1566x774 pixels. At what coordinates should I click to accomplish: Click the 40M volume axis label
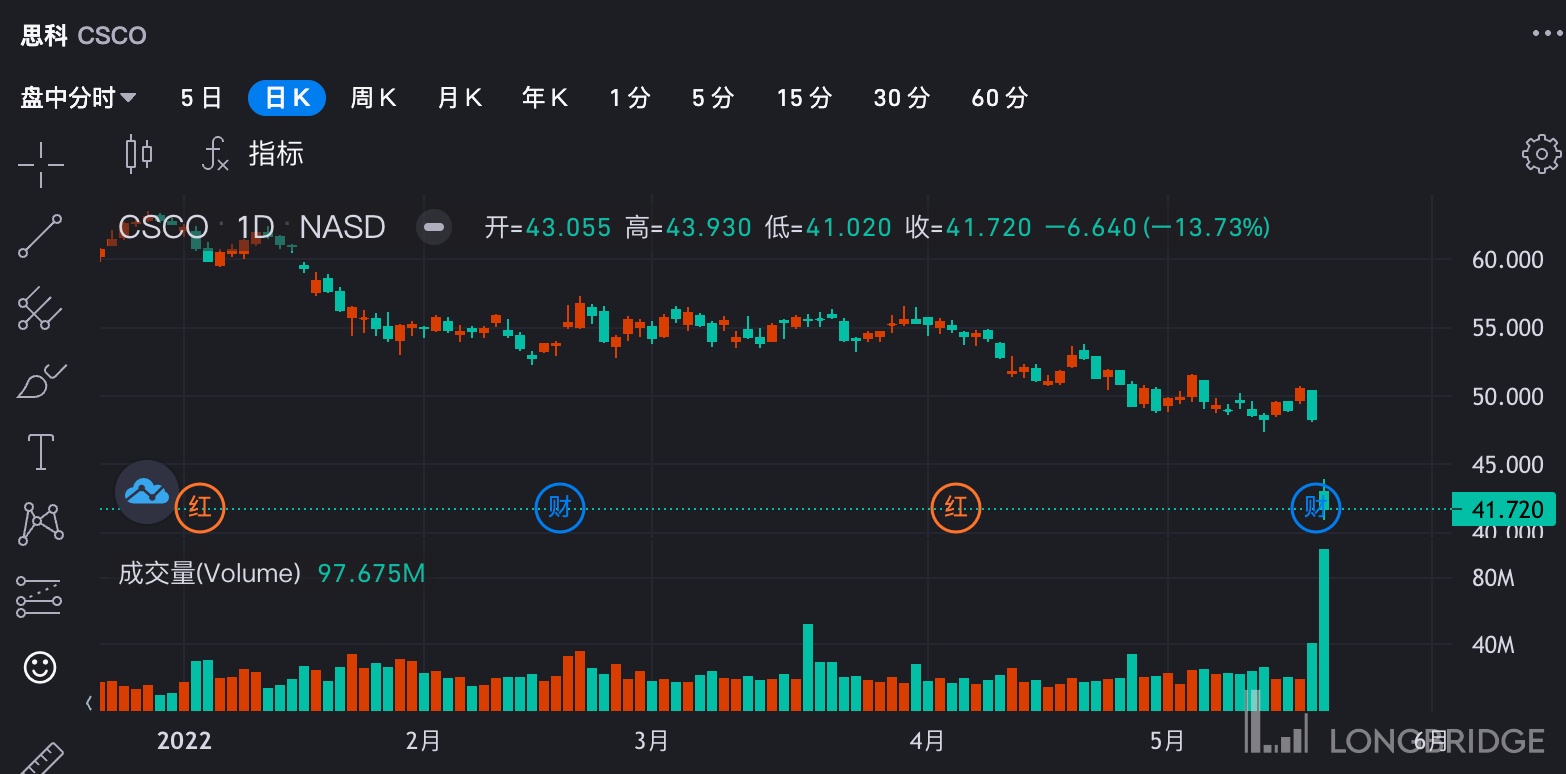pyautogui.click(x=1493, y=645)
